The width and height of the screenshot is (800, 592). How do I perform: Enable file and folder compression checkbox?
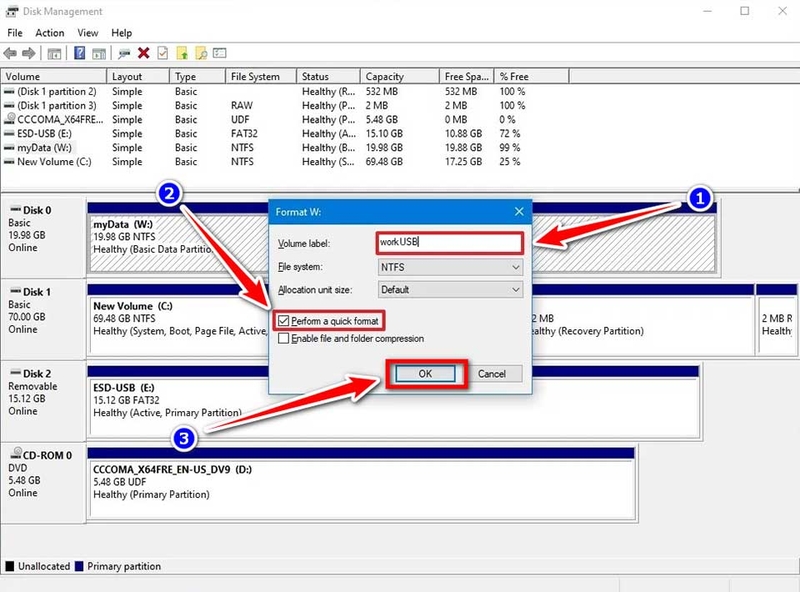coord(284,338)
